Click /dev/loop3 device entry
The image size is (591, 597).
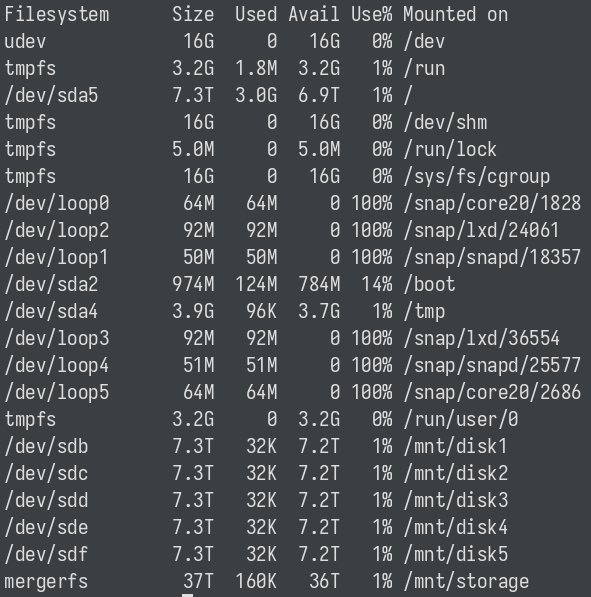tap(57, 338)
